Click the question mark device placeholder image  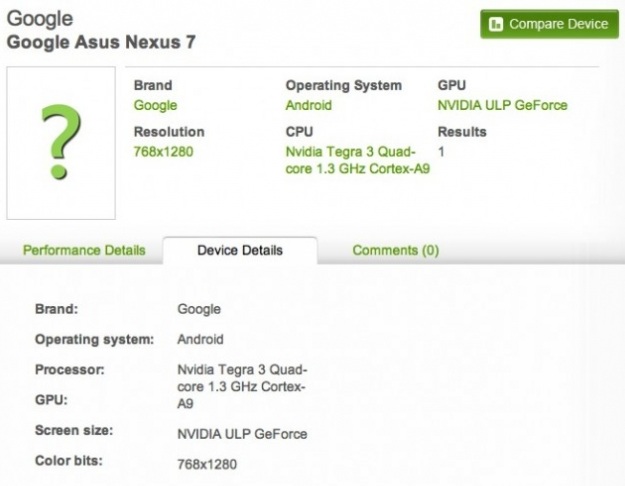[x=60, y=143]
